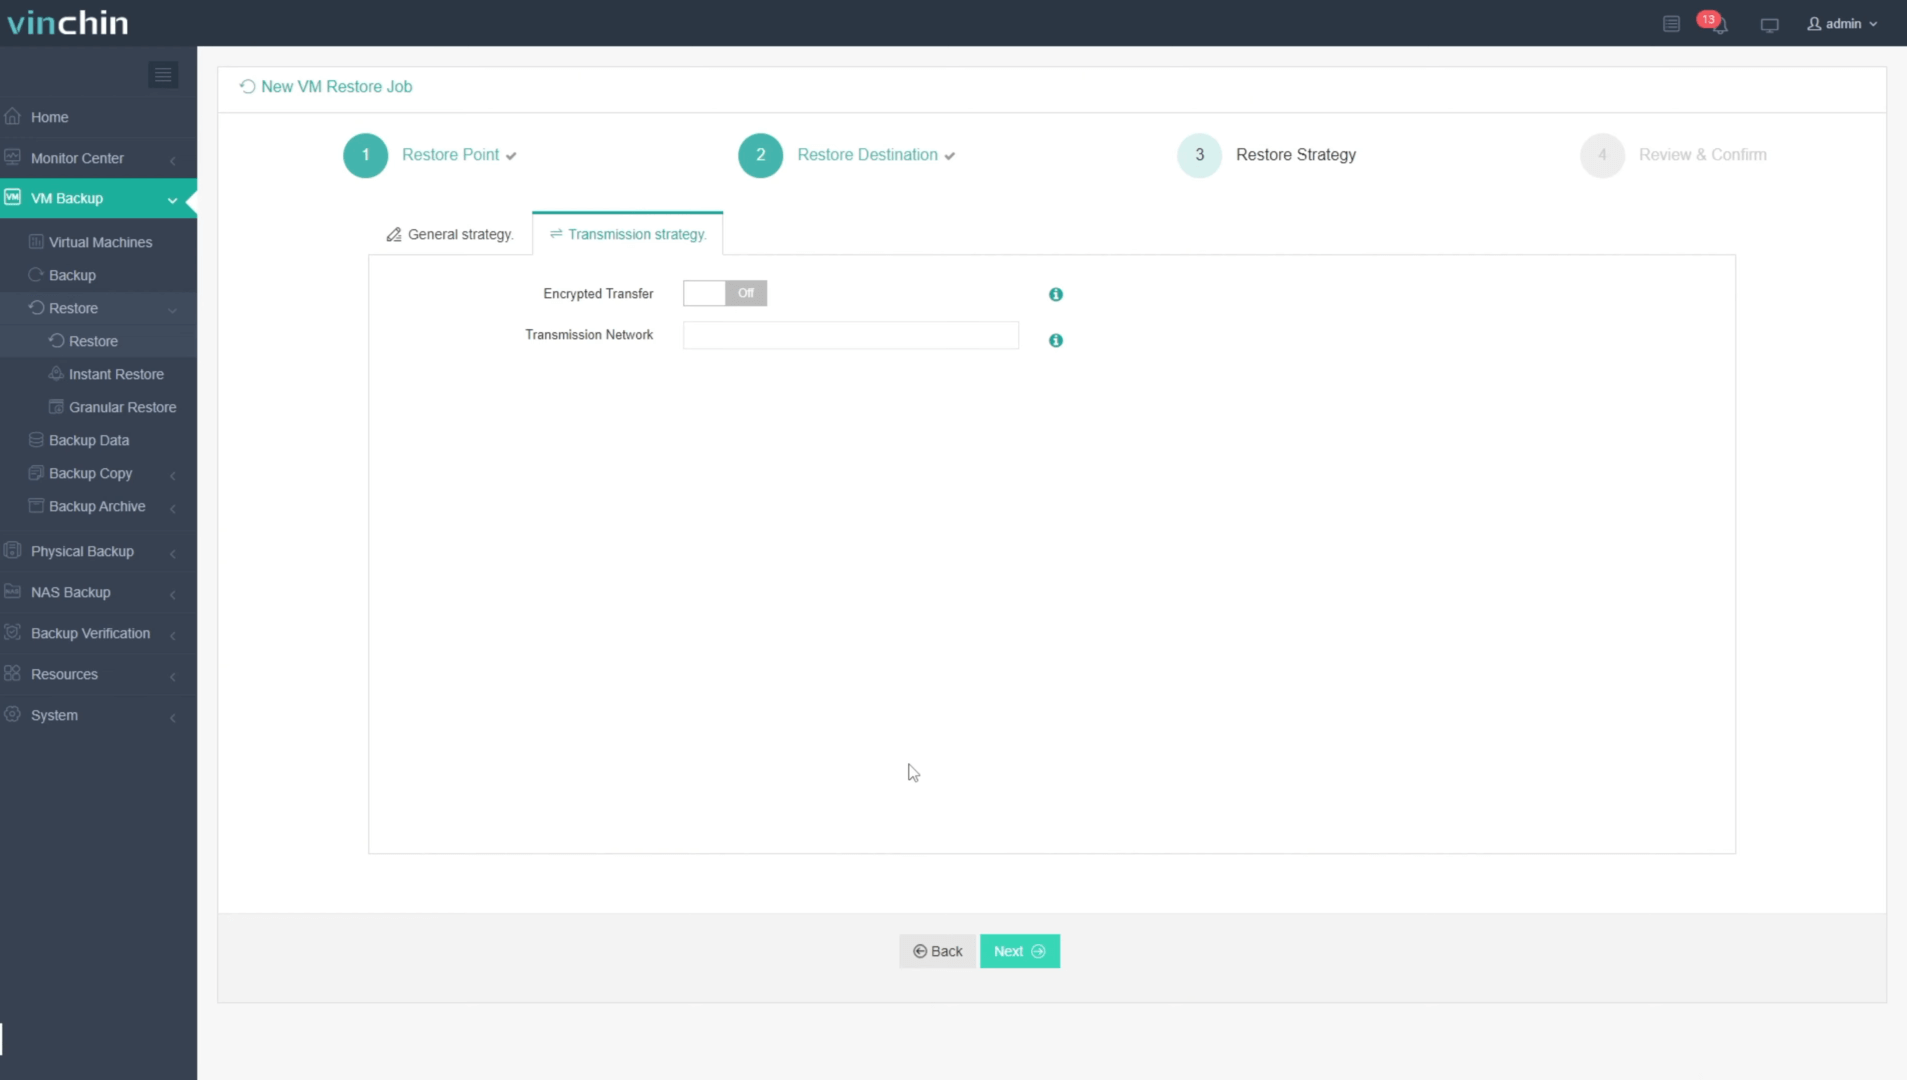
Task: Click the Instant Restore icon
Action: (56, 373)
